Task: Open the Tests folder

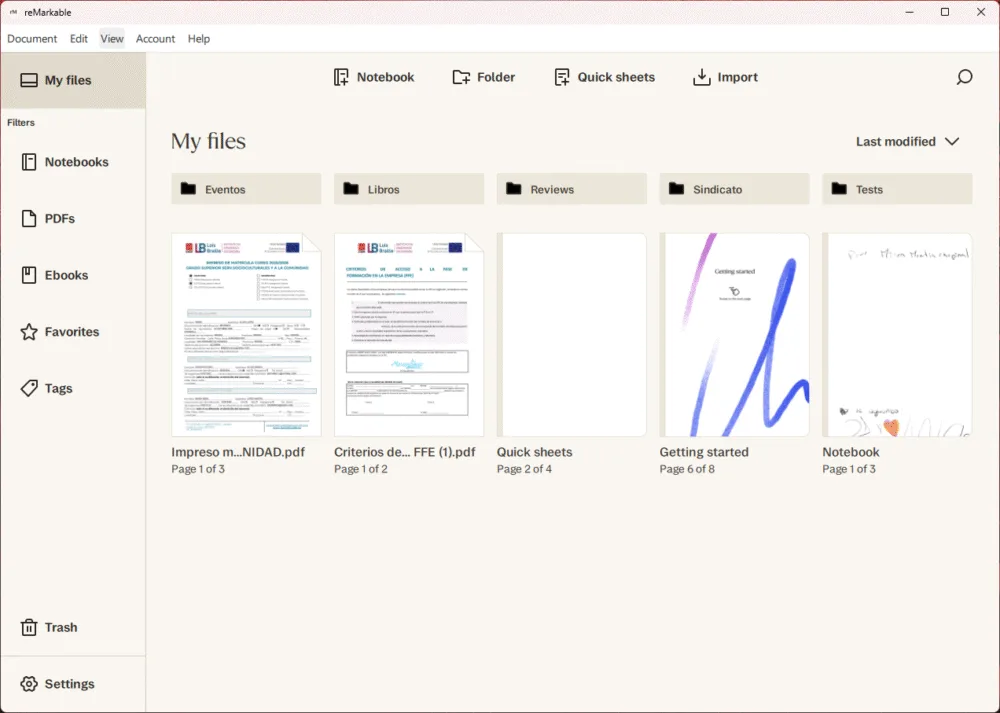Action: [x=897, y=189]
